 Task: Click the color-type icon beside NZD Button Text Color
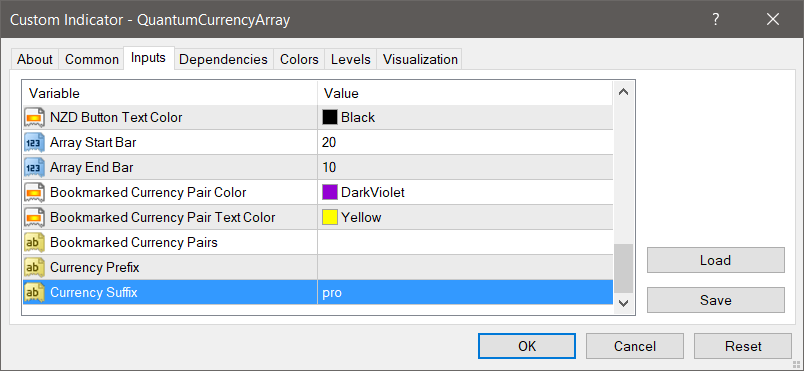tap(34, 117)
